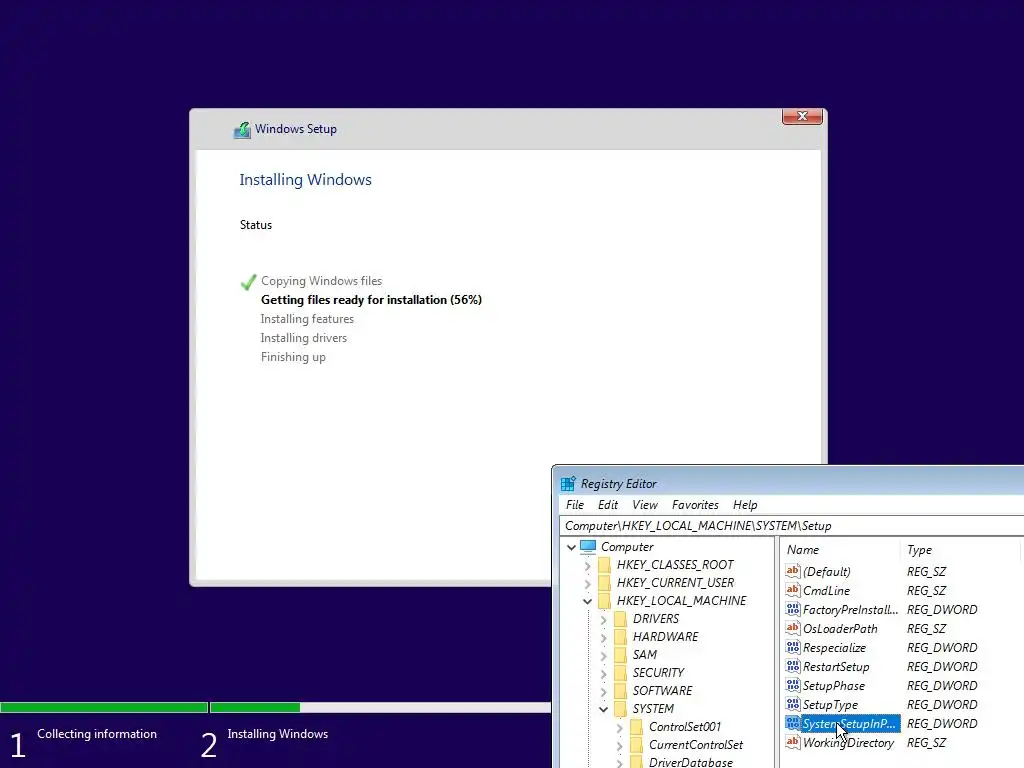Viewport: 1024px width, 768px height.
Task: Select the DriverDatabase key in the tree
Action: [690, 762]
